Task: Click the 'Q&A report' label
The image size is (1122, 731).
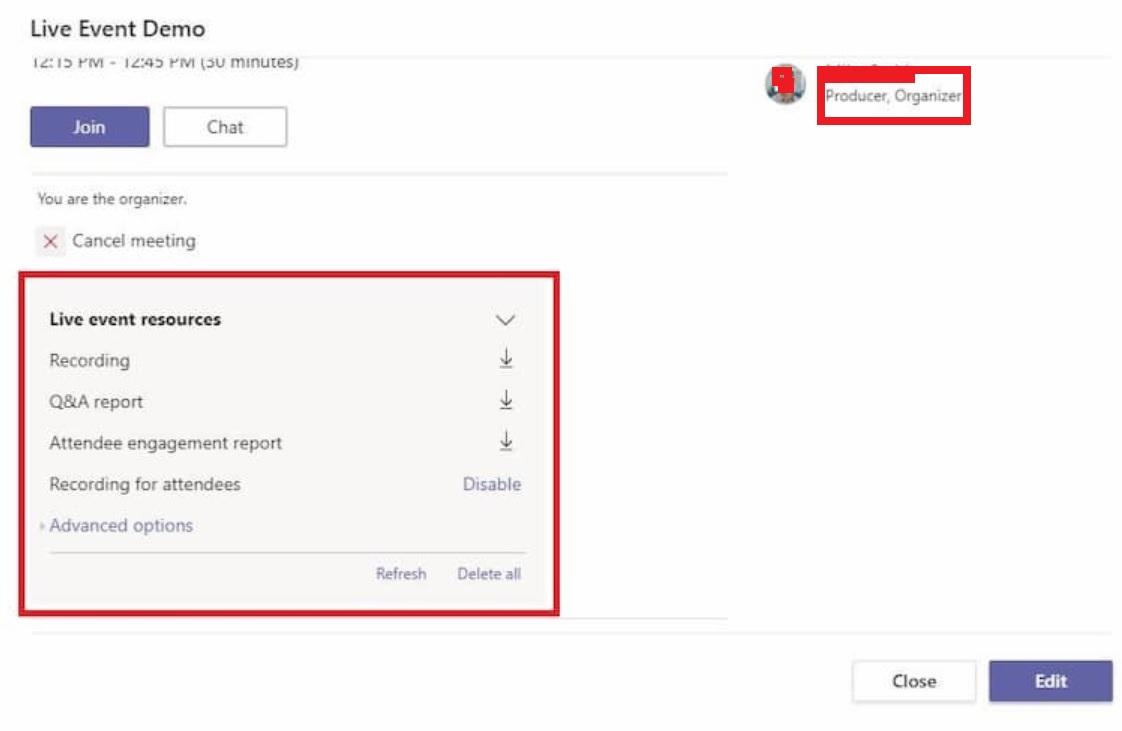Action: [96, 402]
